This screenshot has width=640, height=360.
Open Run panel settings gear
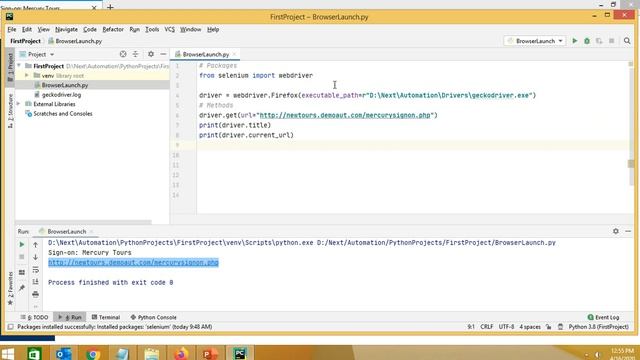tap(616, 231)
